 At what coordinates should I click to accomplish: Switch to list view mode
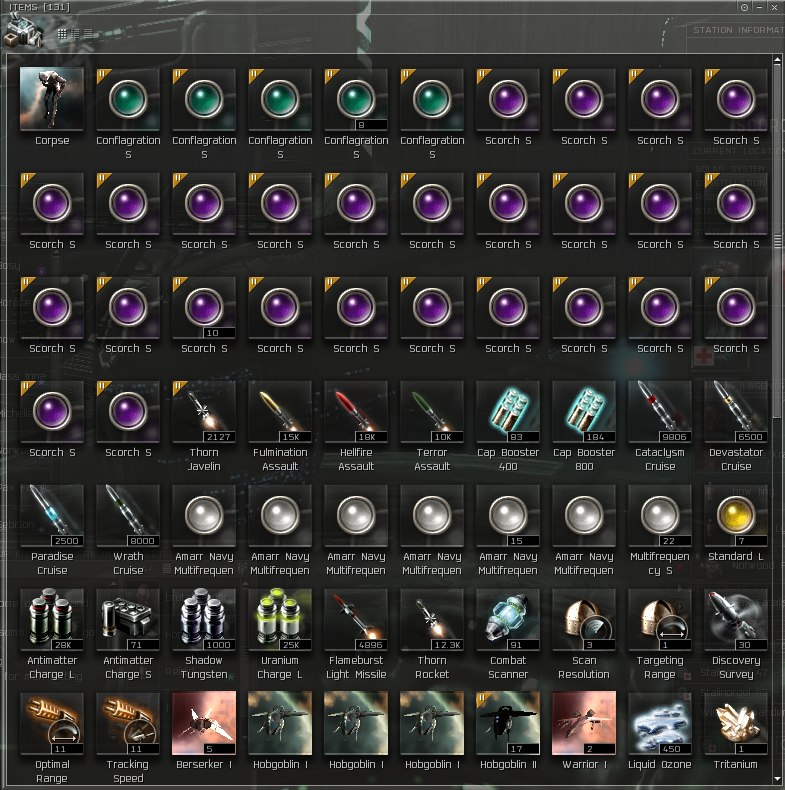[x=88, y=33]
